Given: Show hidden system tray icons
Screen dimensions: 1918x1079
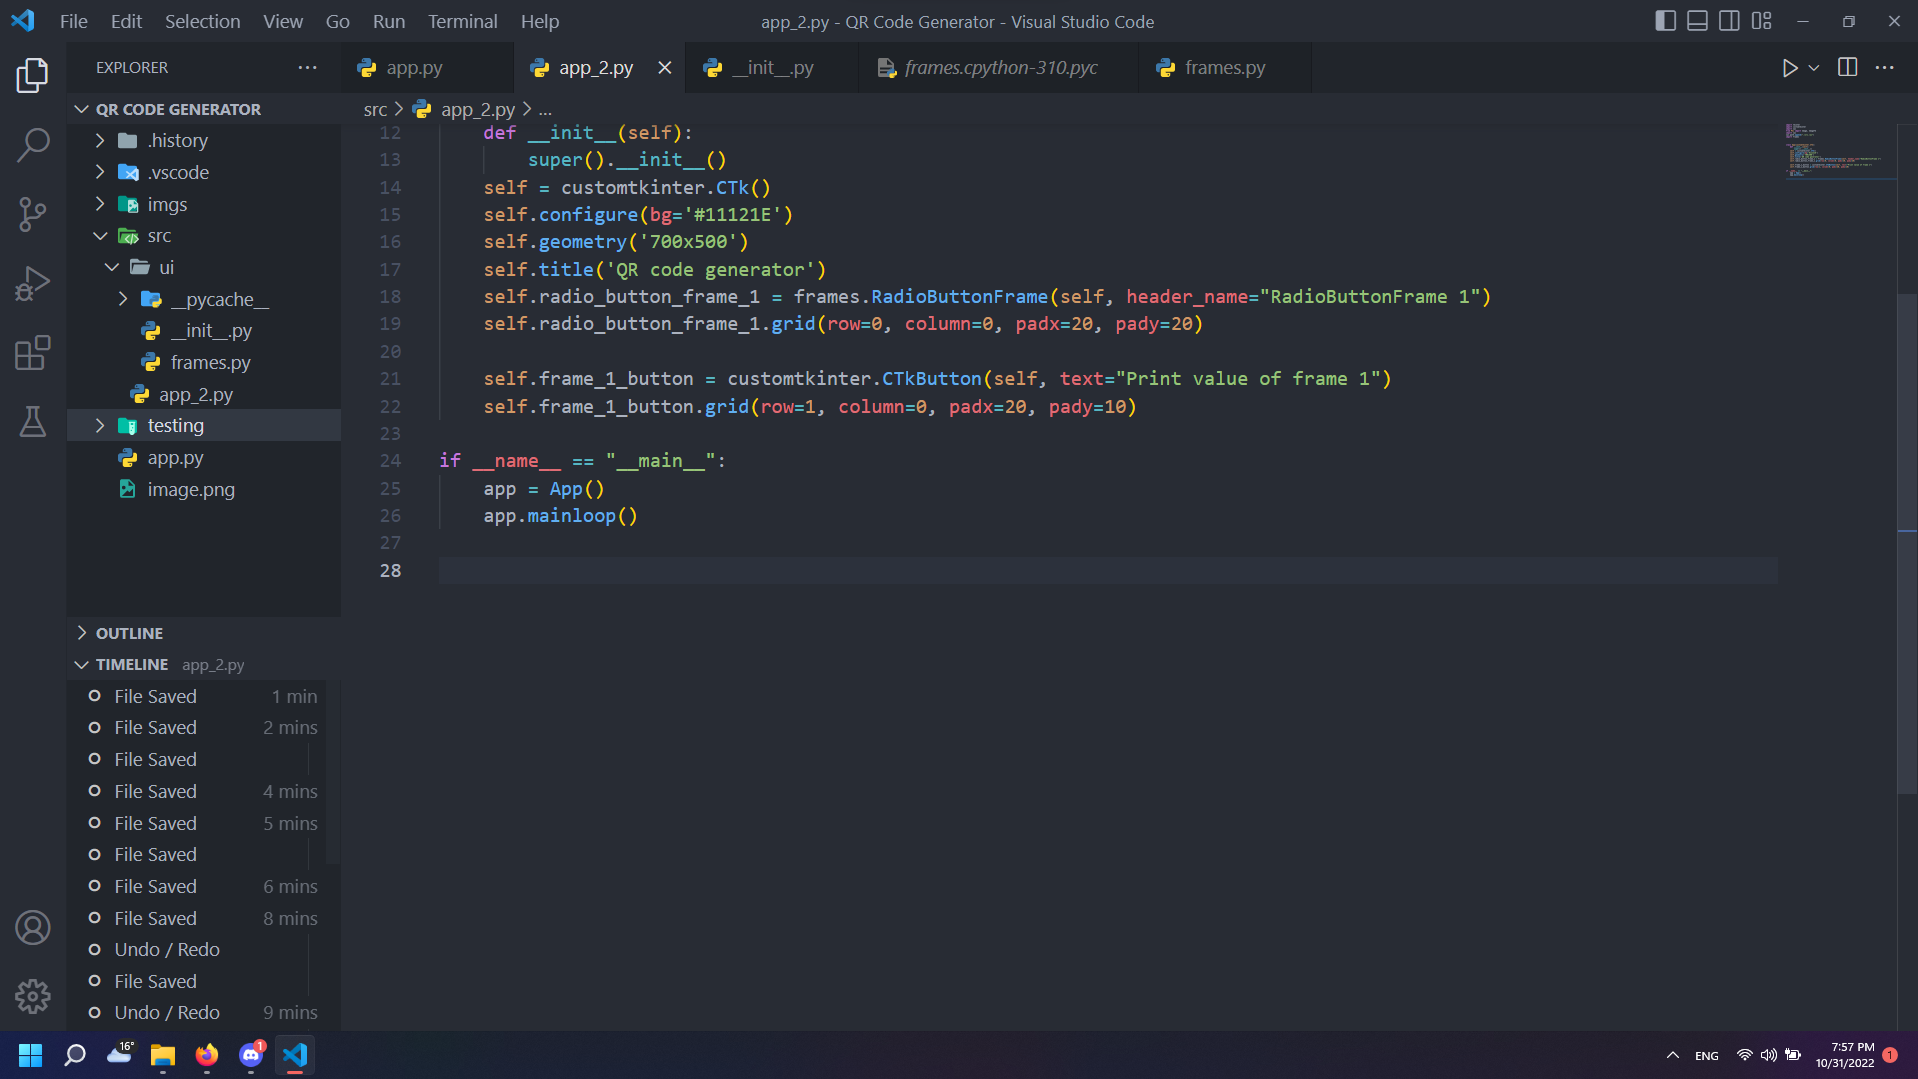Looking at the screenshot, I should (x=1672, y=1055).
